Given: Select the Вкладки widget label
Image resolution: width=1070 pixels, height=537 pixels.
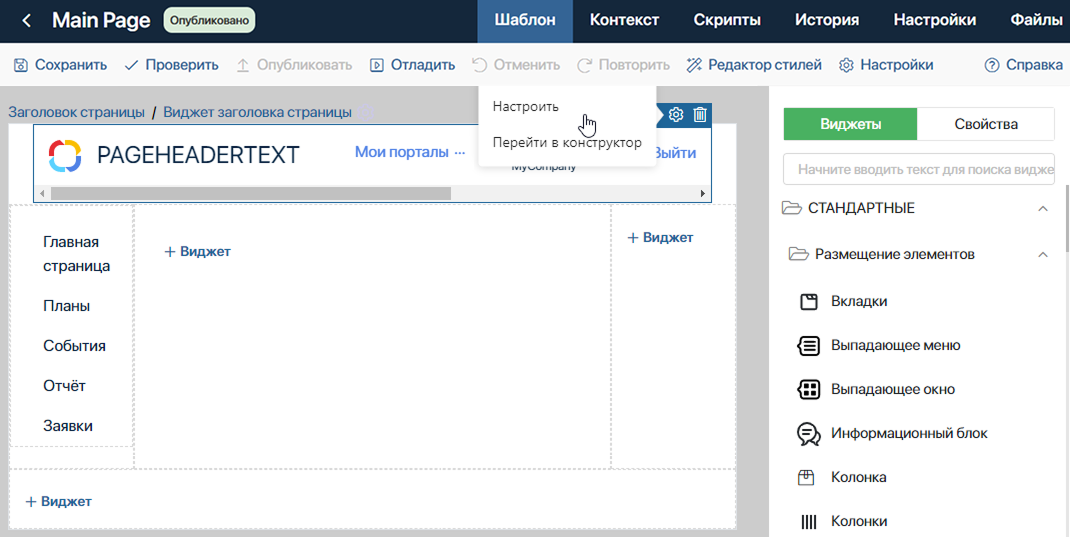Looking at the screenshot, I should click(859, 301).
